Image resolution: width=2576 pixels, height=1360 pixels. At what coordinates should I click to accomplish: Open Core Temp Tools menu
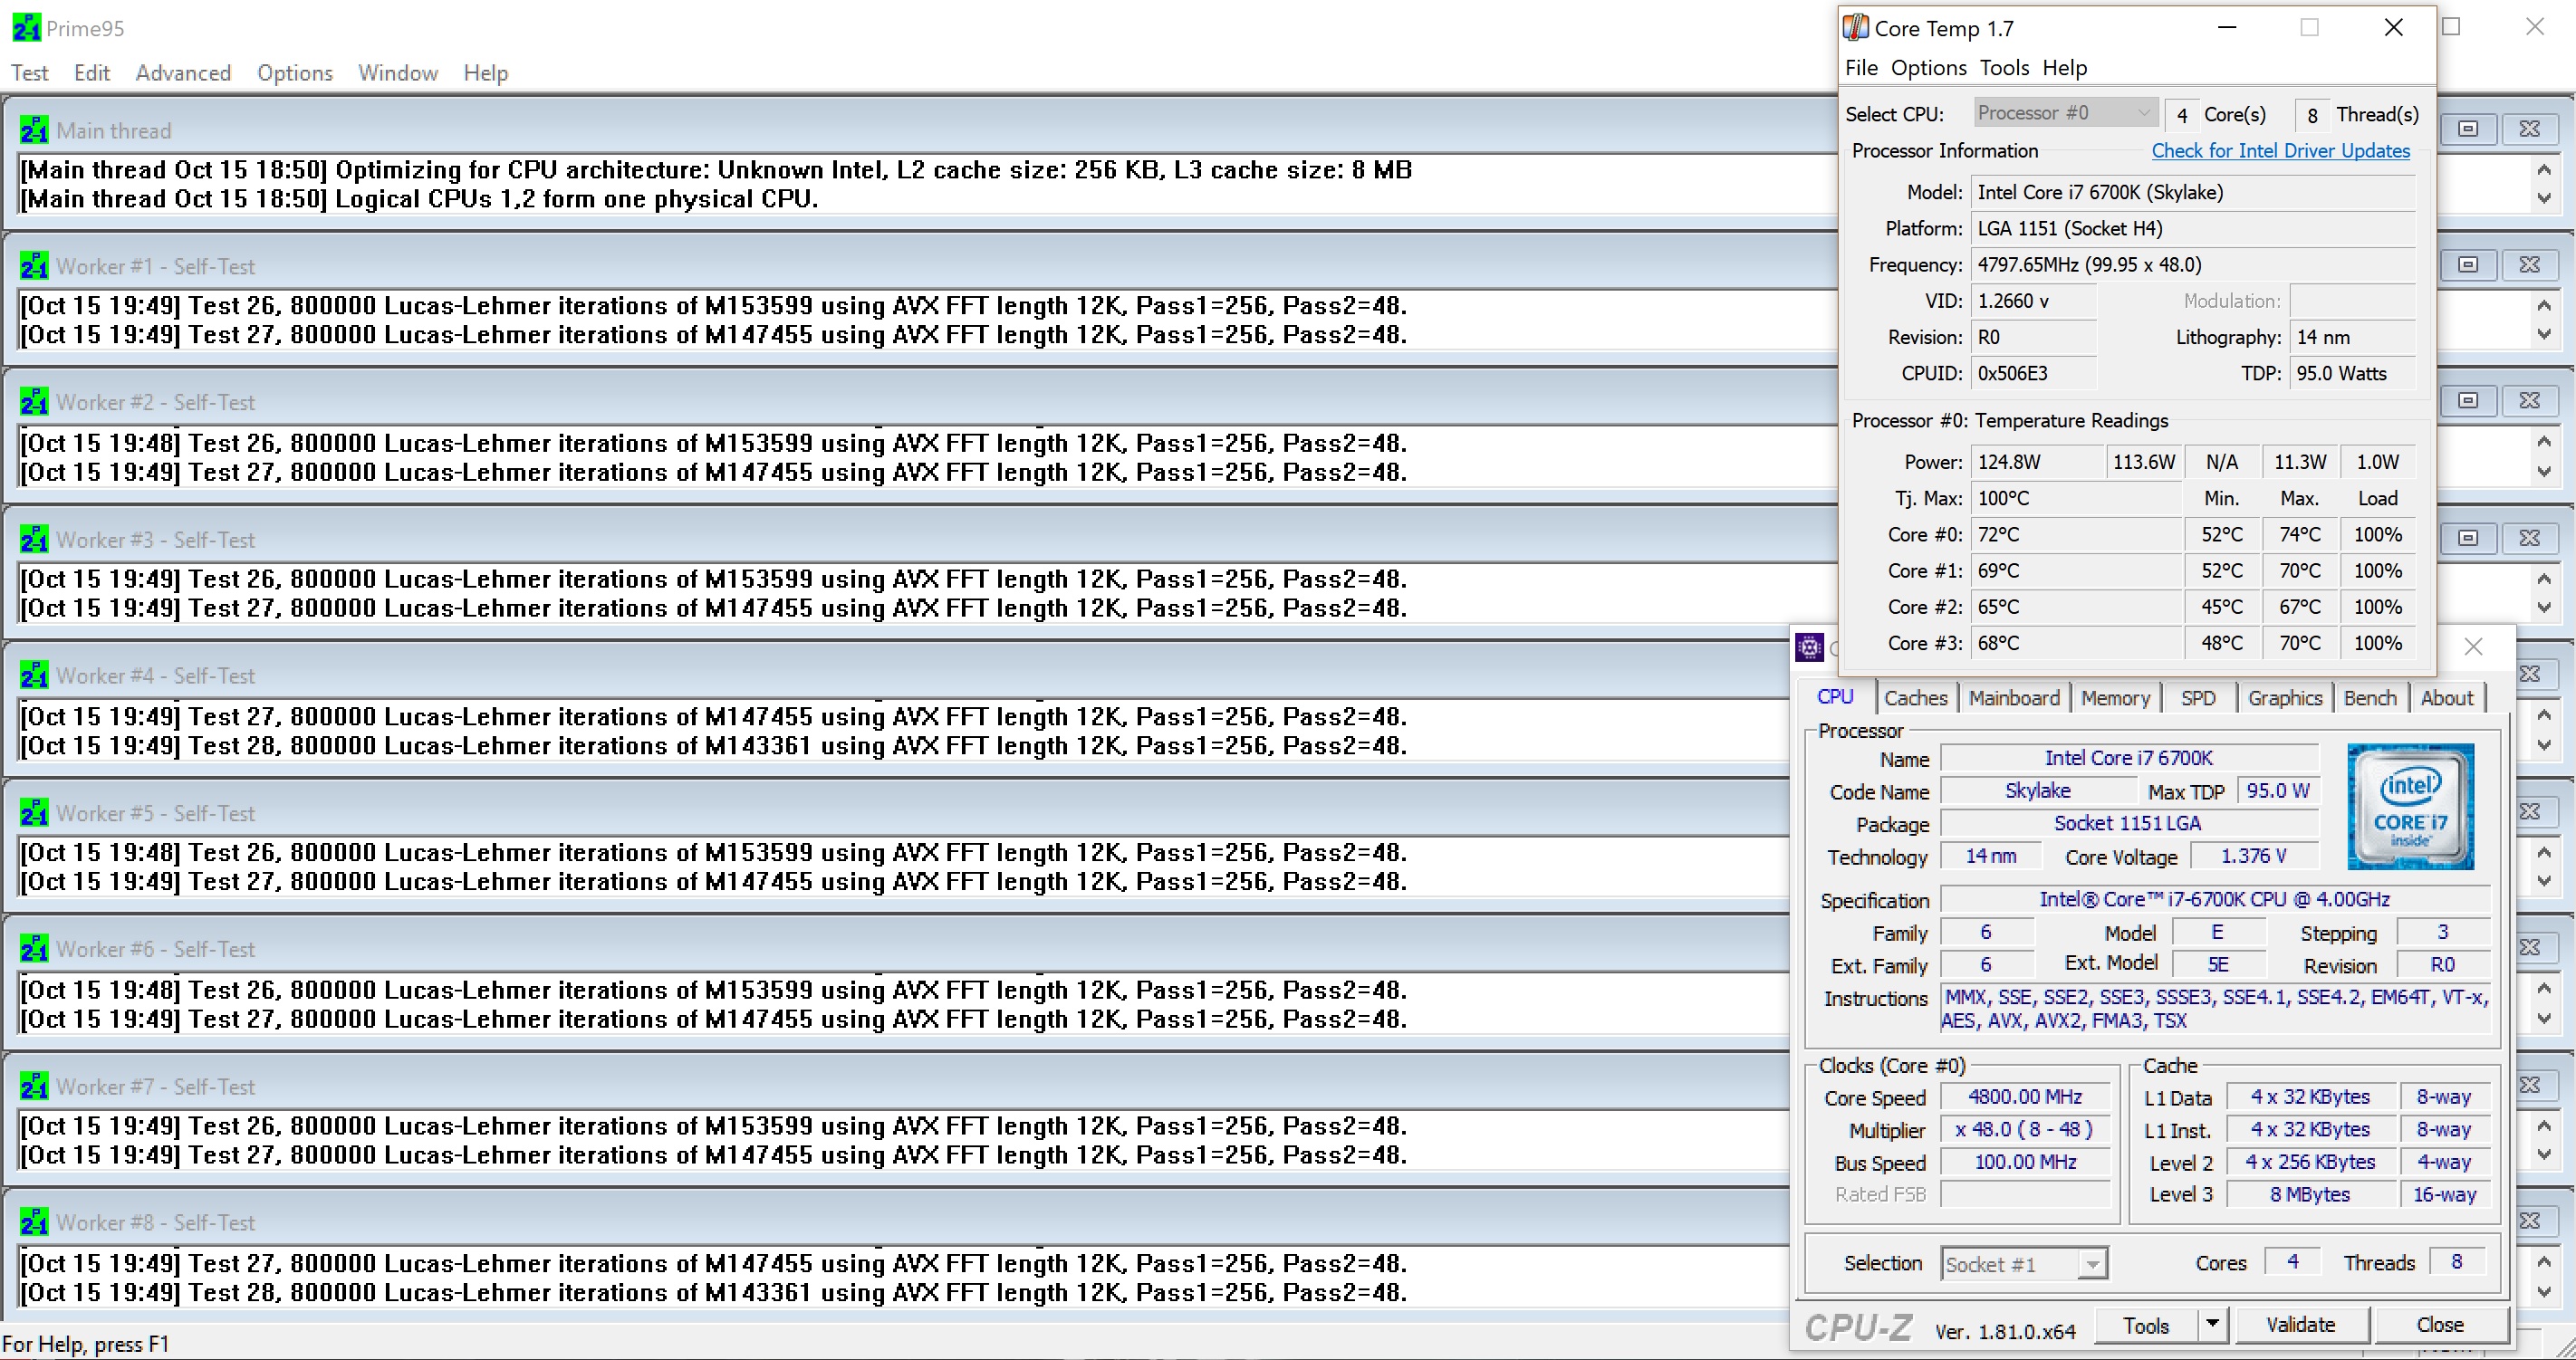(2004, 68)
